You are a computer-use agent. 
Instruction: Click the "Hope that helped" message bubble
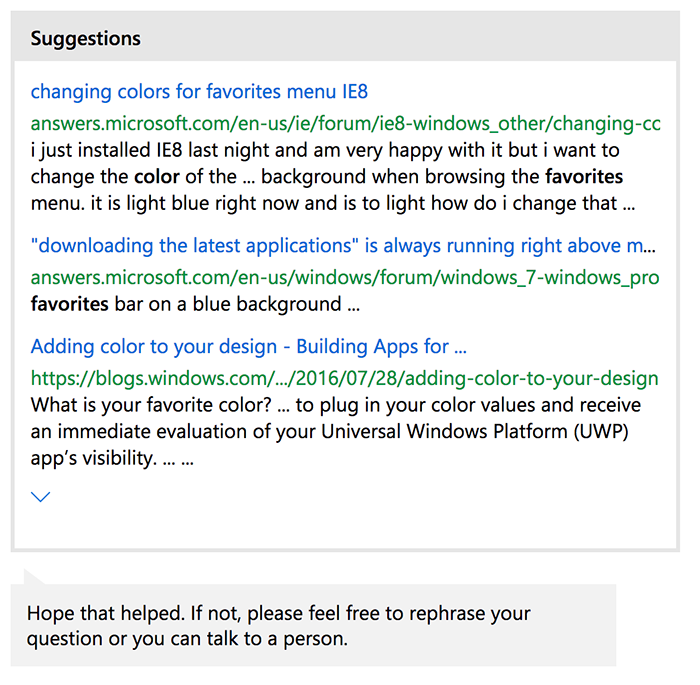pos(313,625)
